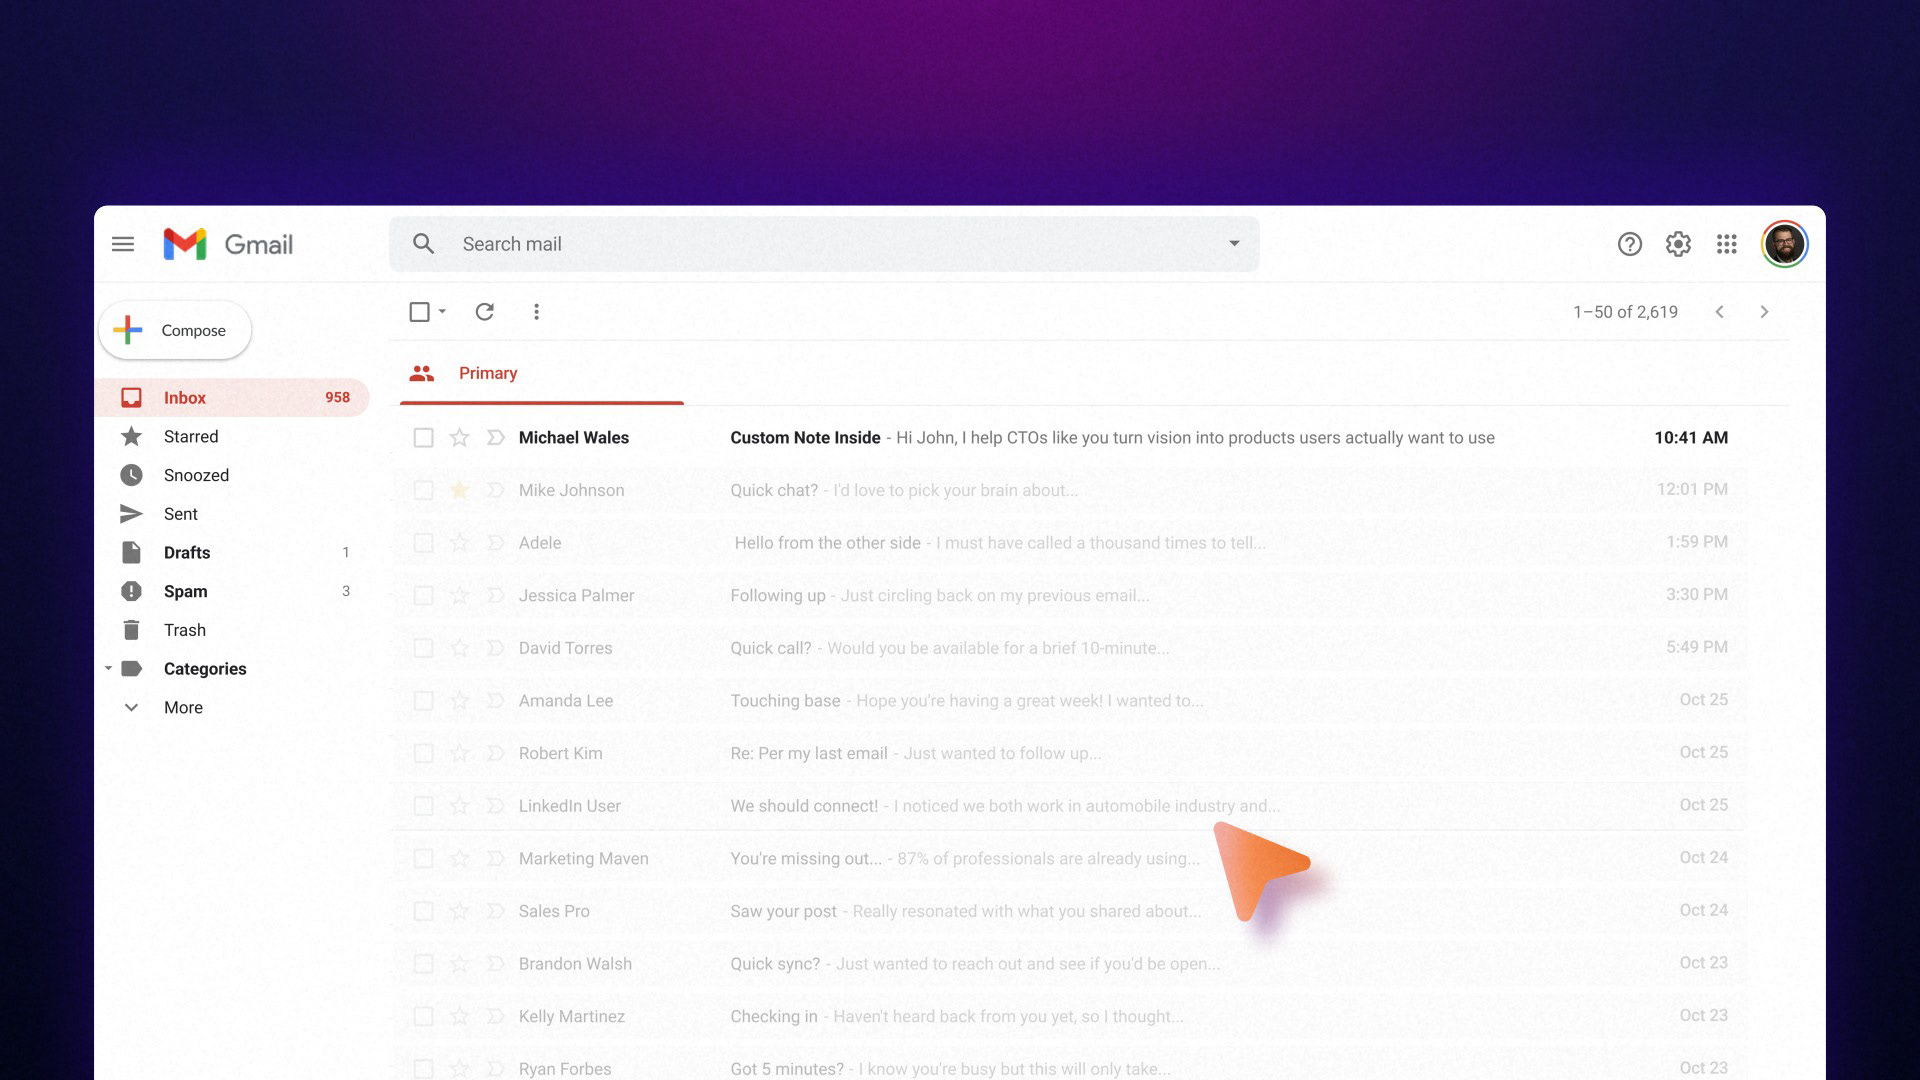Open Custom Note Inside email
The height and width of the screenshot is (1080, 1920).
click(805, 438)
